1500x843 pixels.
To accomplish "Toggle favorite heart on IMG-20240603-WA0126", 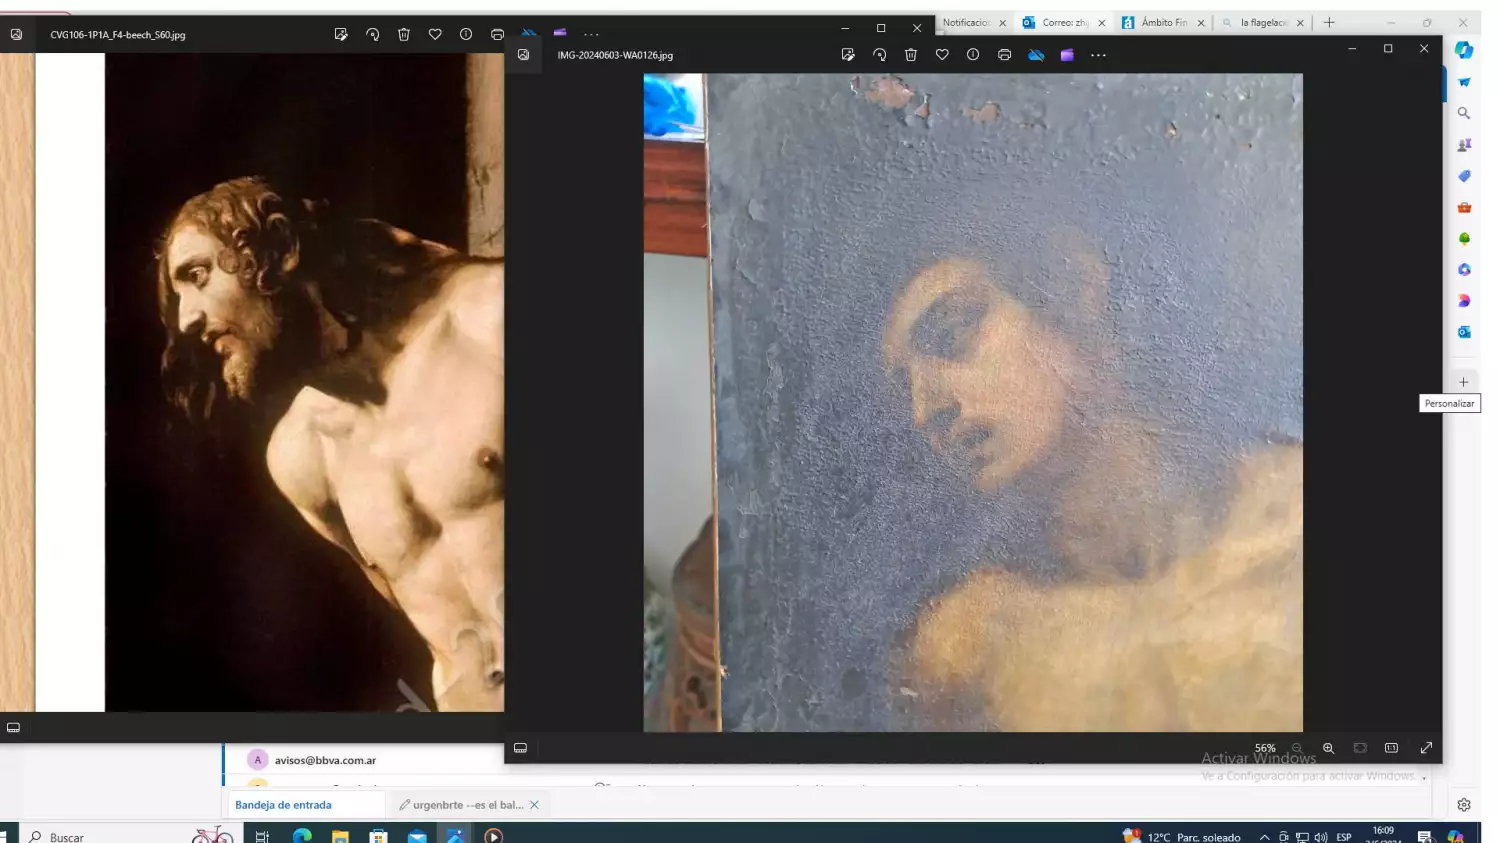I will click(x=941, y=55).
